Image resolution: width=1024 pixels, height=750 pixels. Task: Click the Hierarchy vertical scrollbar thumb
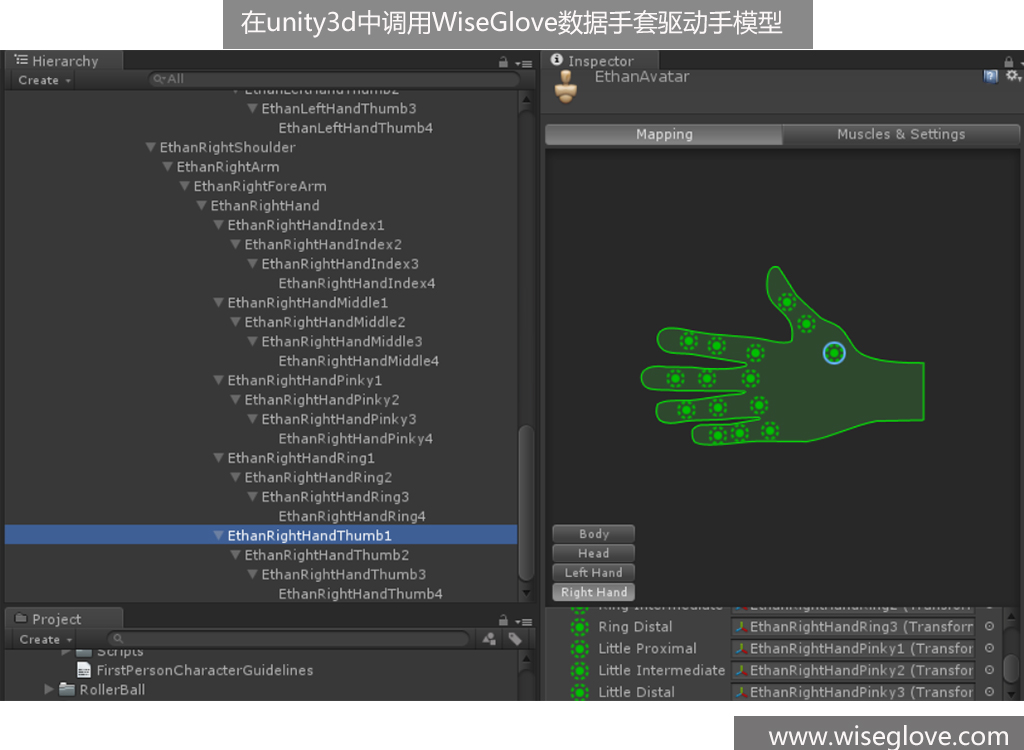(x=526, y=500)
